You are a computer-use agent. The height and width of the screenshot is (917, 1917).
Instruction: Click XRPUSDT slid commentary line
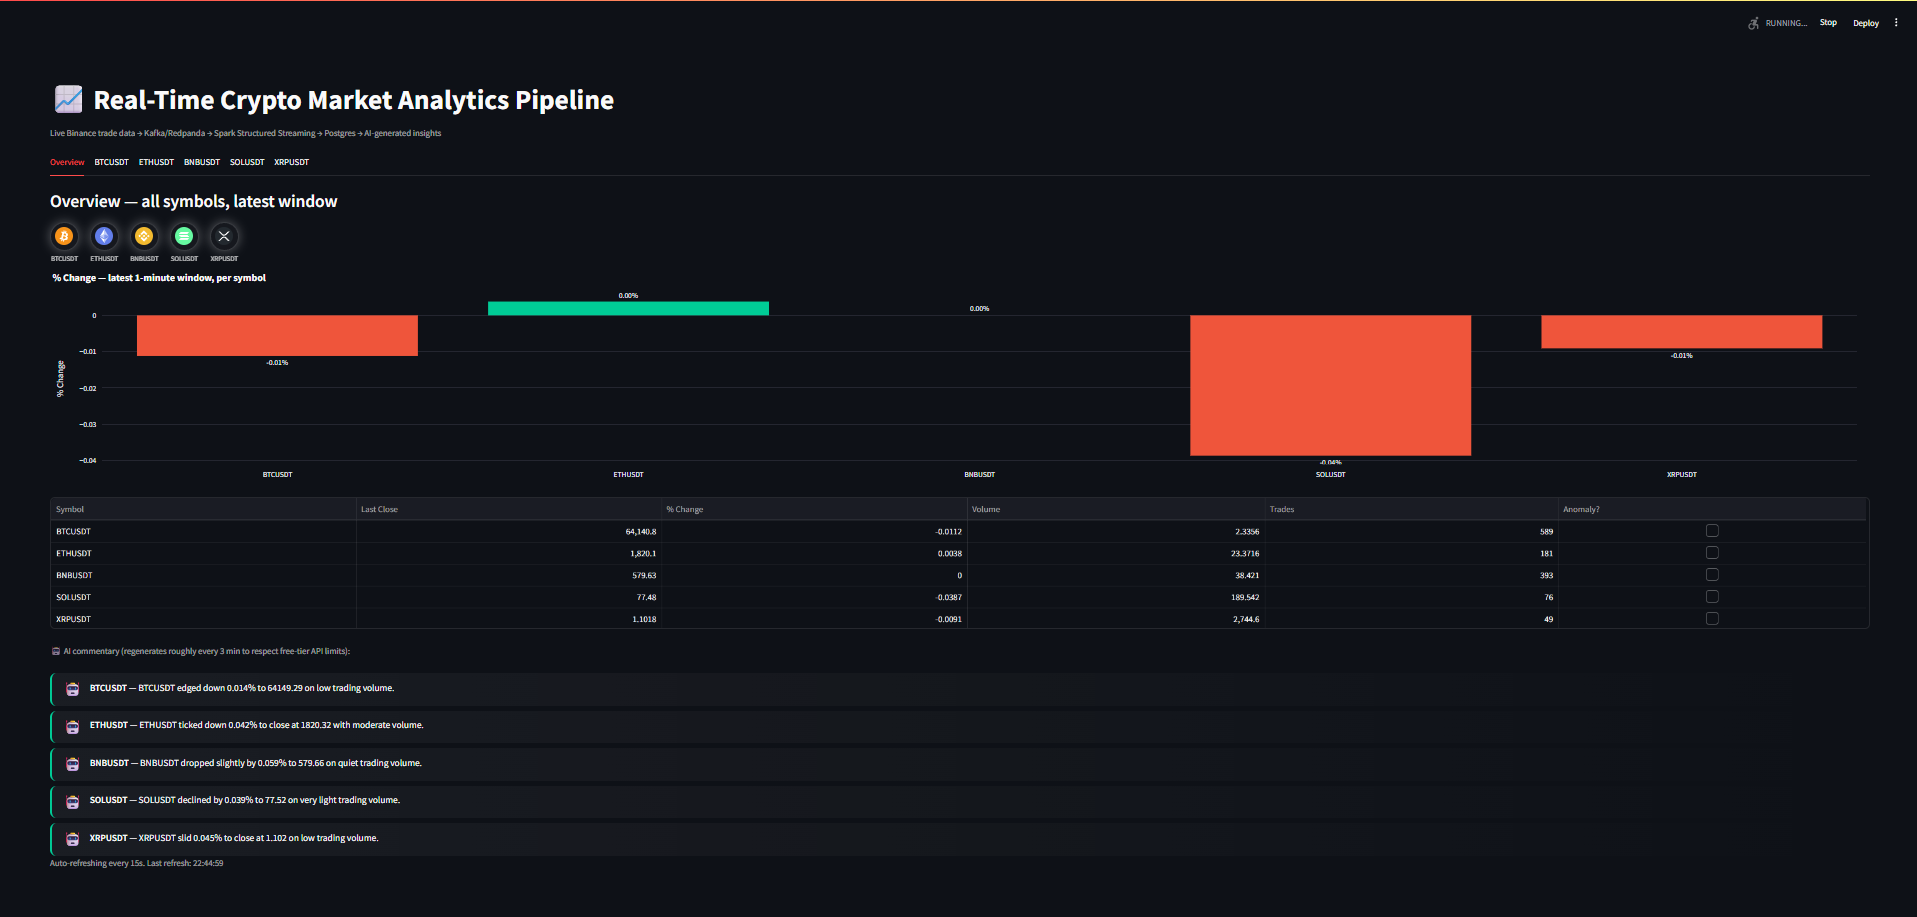234,838
